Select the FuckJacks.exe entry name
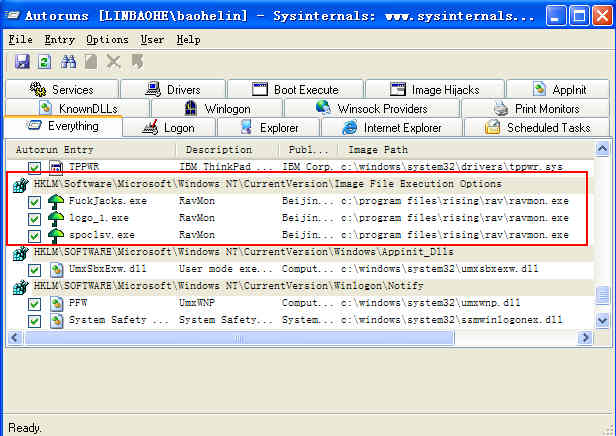The height and width of the screenshot is (436, 616). click(108, 201)
